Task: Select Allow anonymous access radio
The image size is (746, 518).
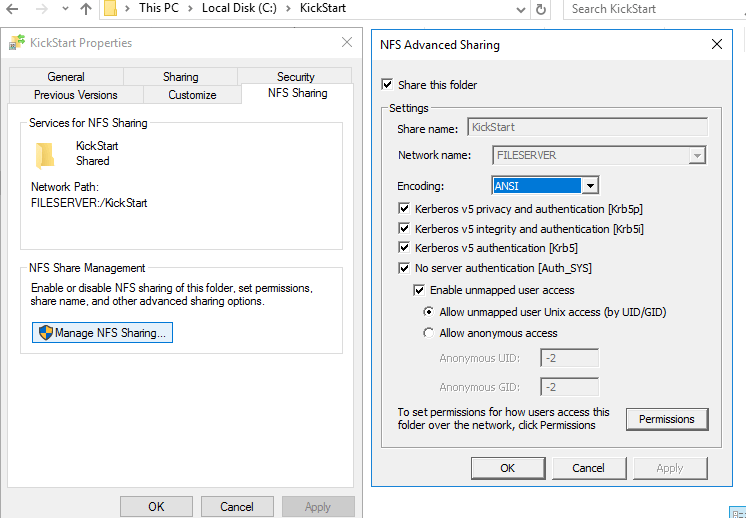Action: [x=429, y=333]
